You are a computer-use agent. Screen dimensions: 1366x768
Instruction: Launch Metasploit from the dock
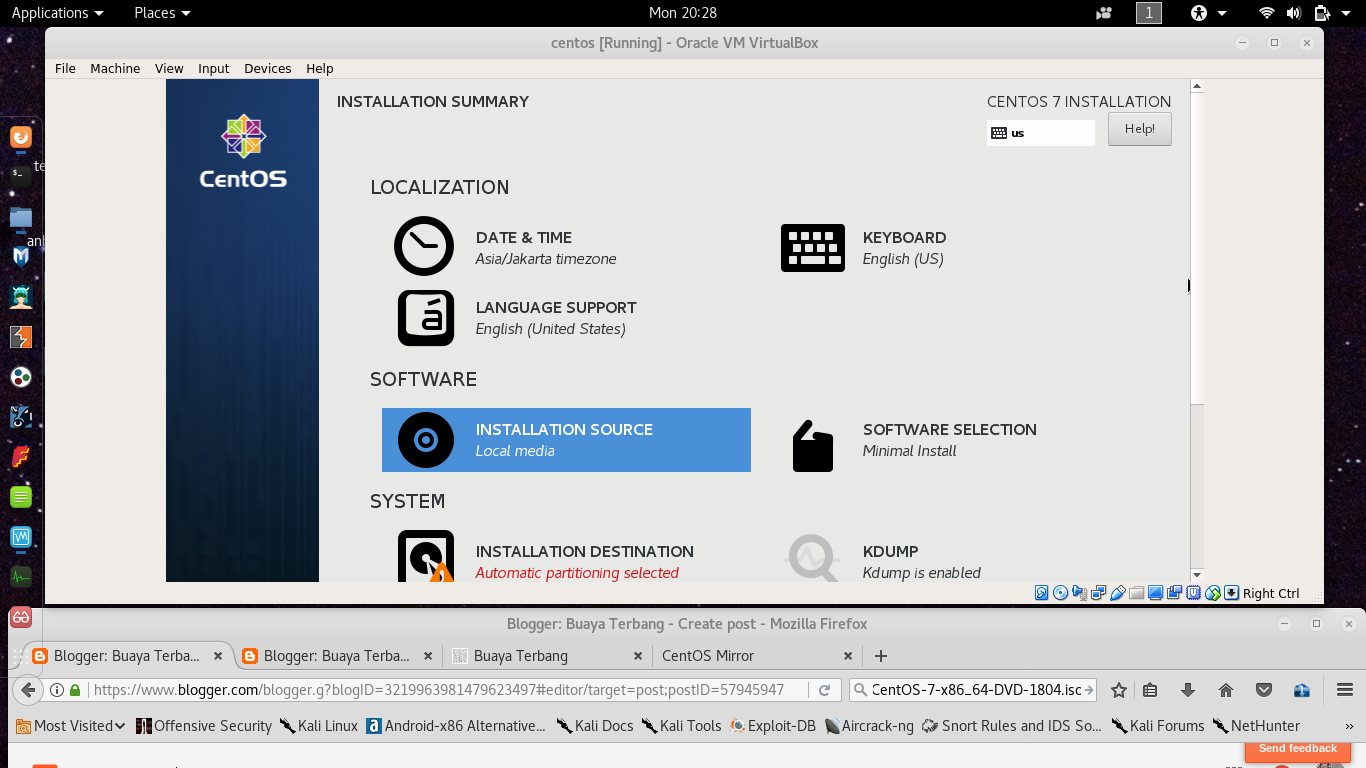(21, 257)
